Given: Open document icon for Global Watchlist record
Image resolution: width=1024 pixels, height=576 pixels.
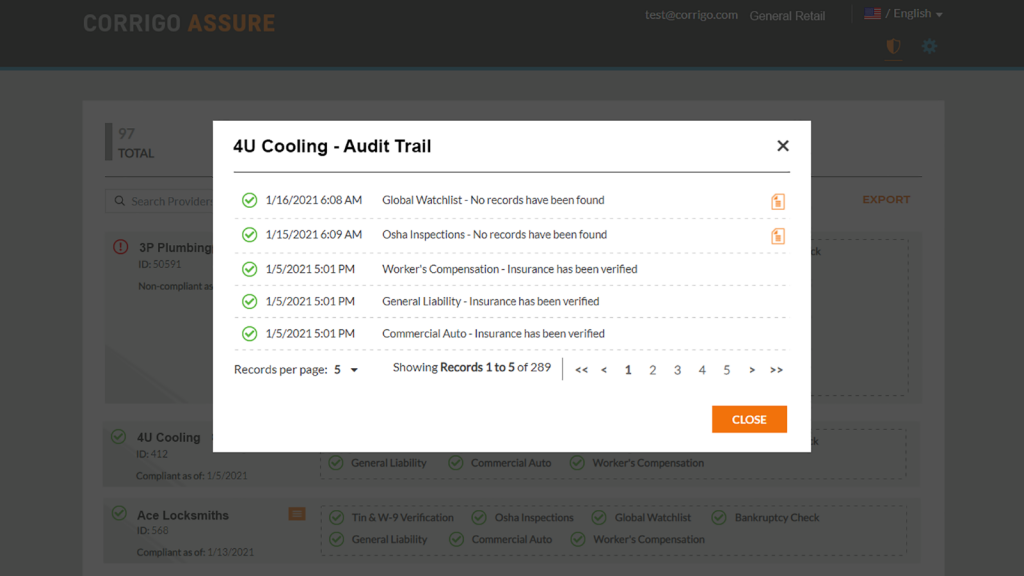Looking at the screenshot, I should click(778, 201).
